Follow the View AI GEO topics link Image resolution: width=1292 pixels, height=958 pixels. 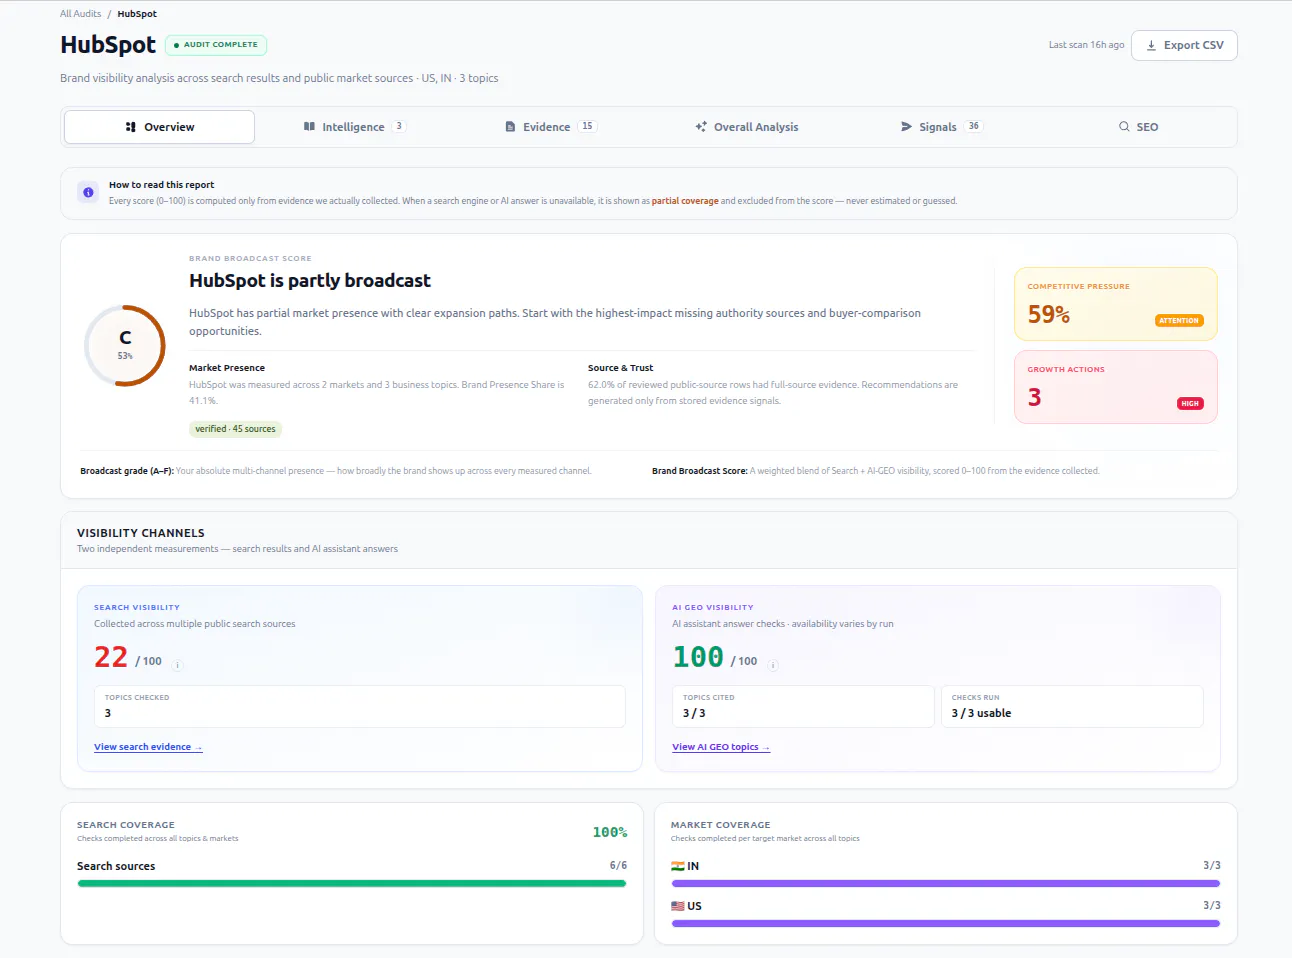[721, 747]
